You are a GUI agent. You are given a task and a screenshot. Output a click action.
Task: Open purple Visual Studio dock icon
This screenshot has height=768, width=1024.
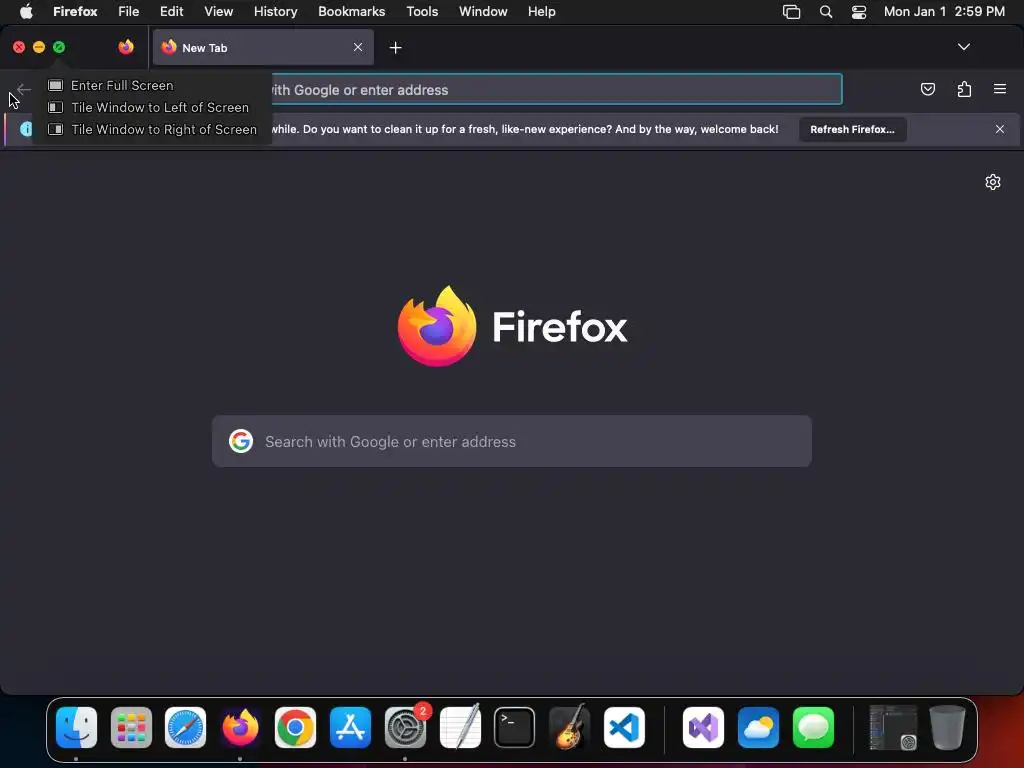(703, 727)
